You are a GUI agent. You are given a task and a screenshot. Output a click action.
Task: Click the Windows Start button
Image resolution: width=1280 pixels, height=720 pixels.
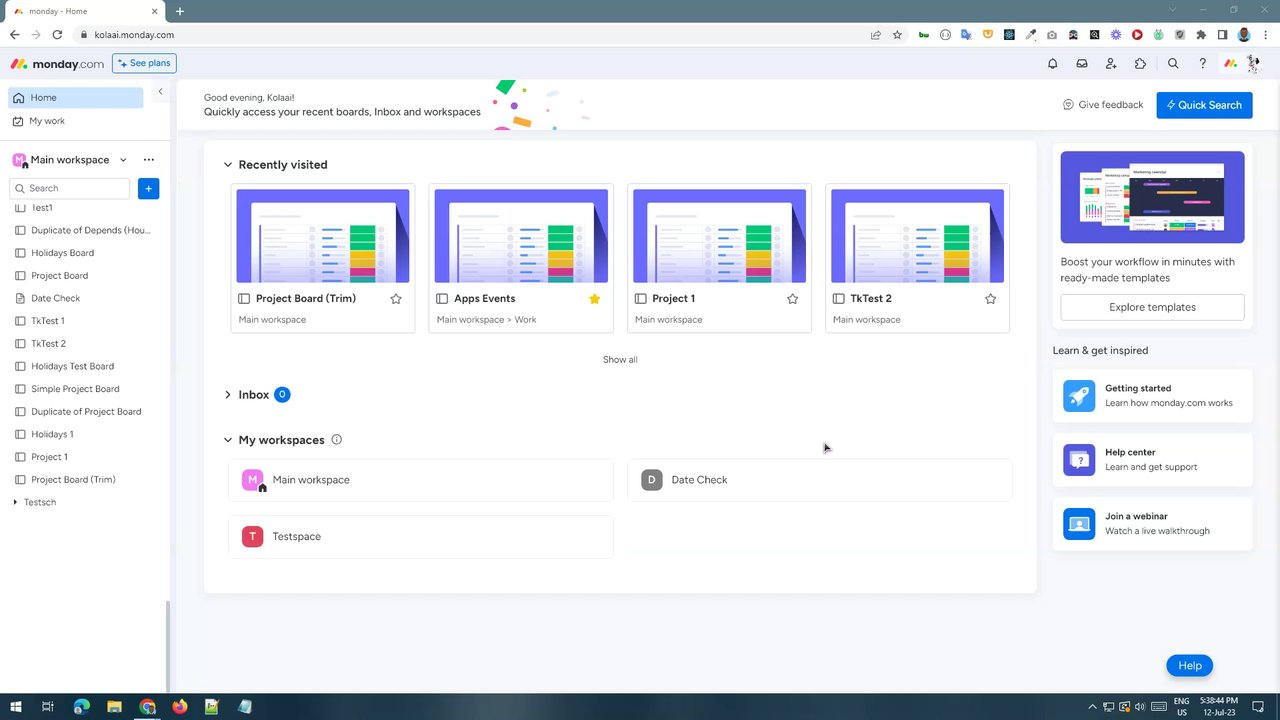[x=15, y=707]
